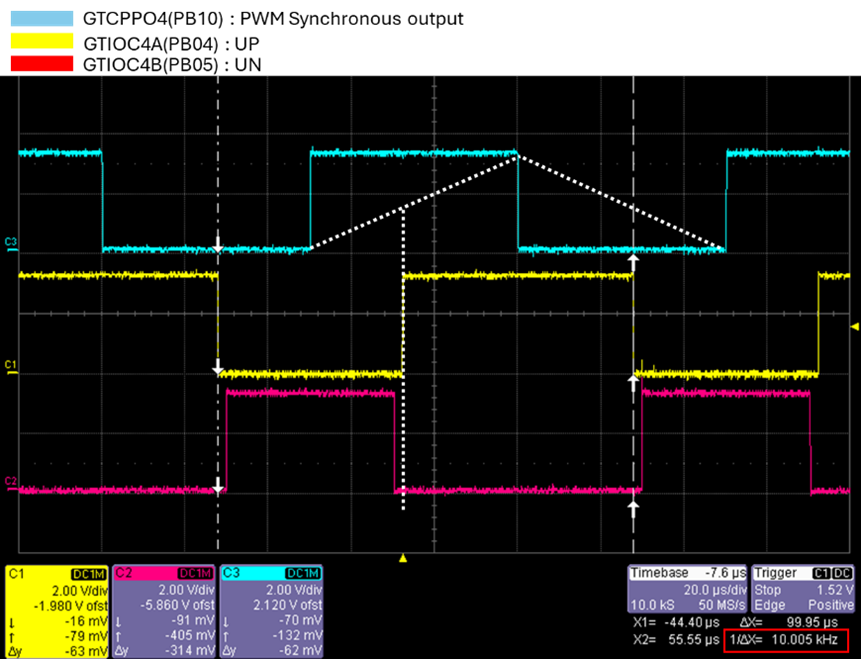Click the X1 cursor readout value

[x=691, y=623]
